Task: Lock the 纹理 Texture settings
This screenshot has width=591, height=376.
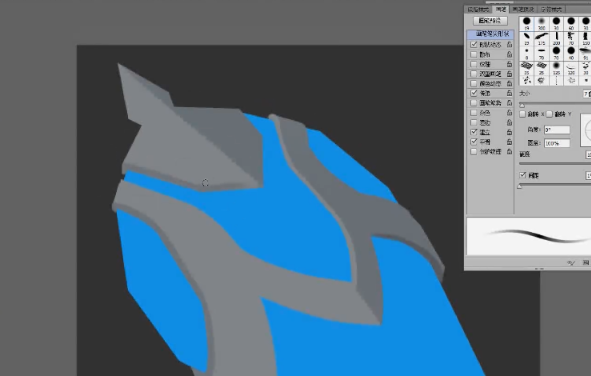Action: [509, 64]
